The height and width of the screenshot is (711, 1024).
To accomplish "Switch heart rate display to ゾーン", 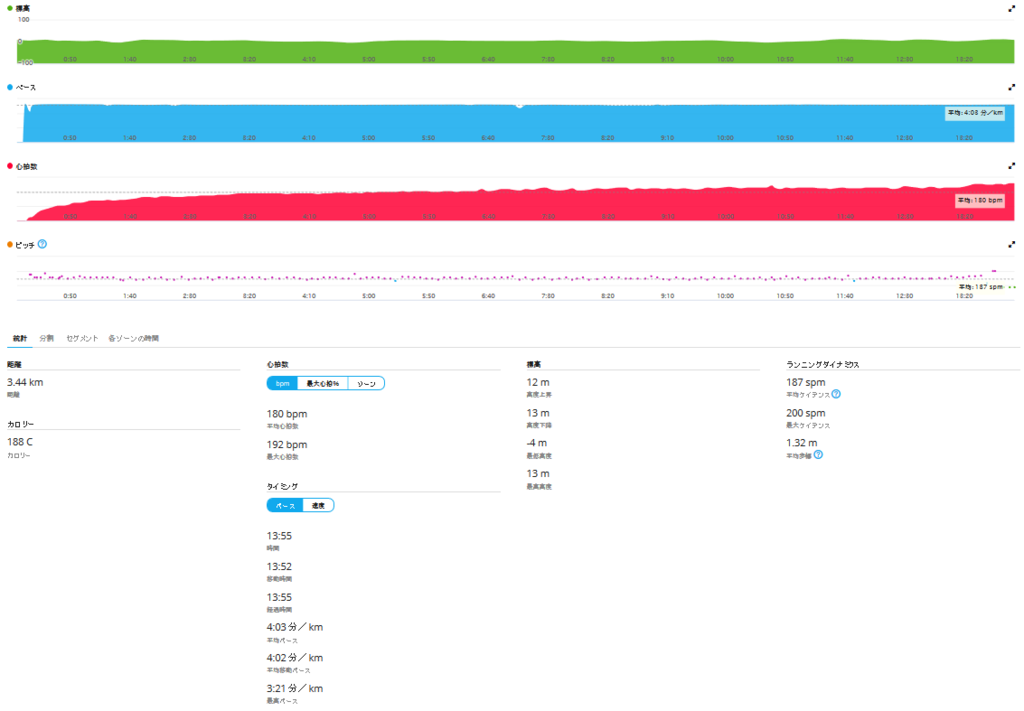I will tap(366, 383).
